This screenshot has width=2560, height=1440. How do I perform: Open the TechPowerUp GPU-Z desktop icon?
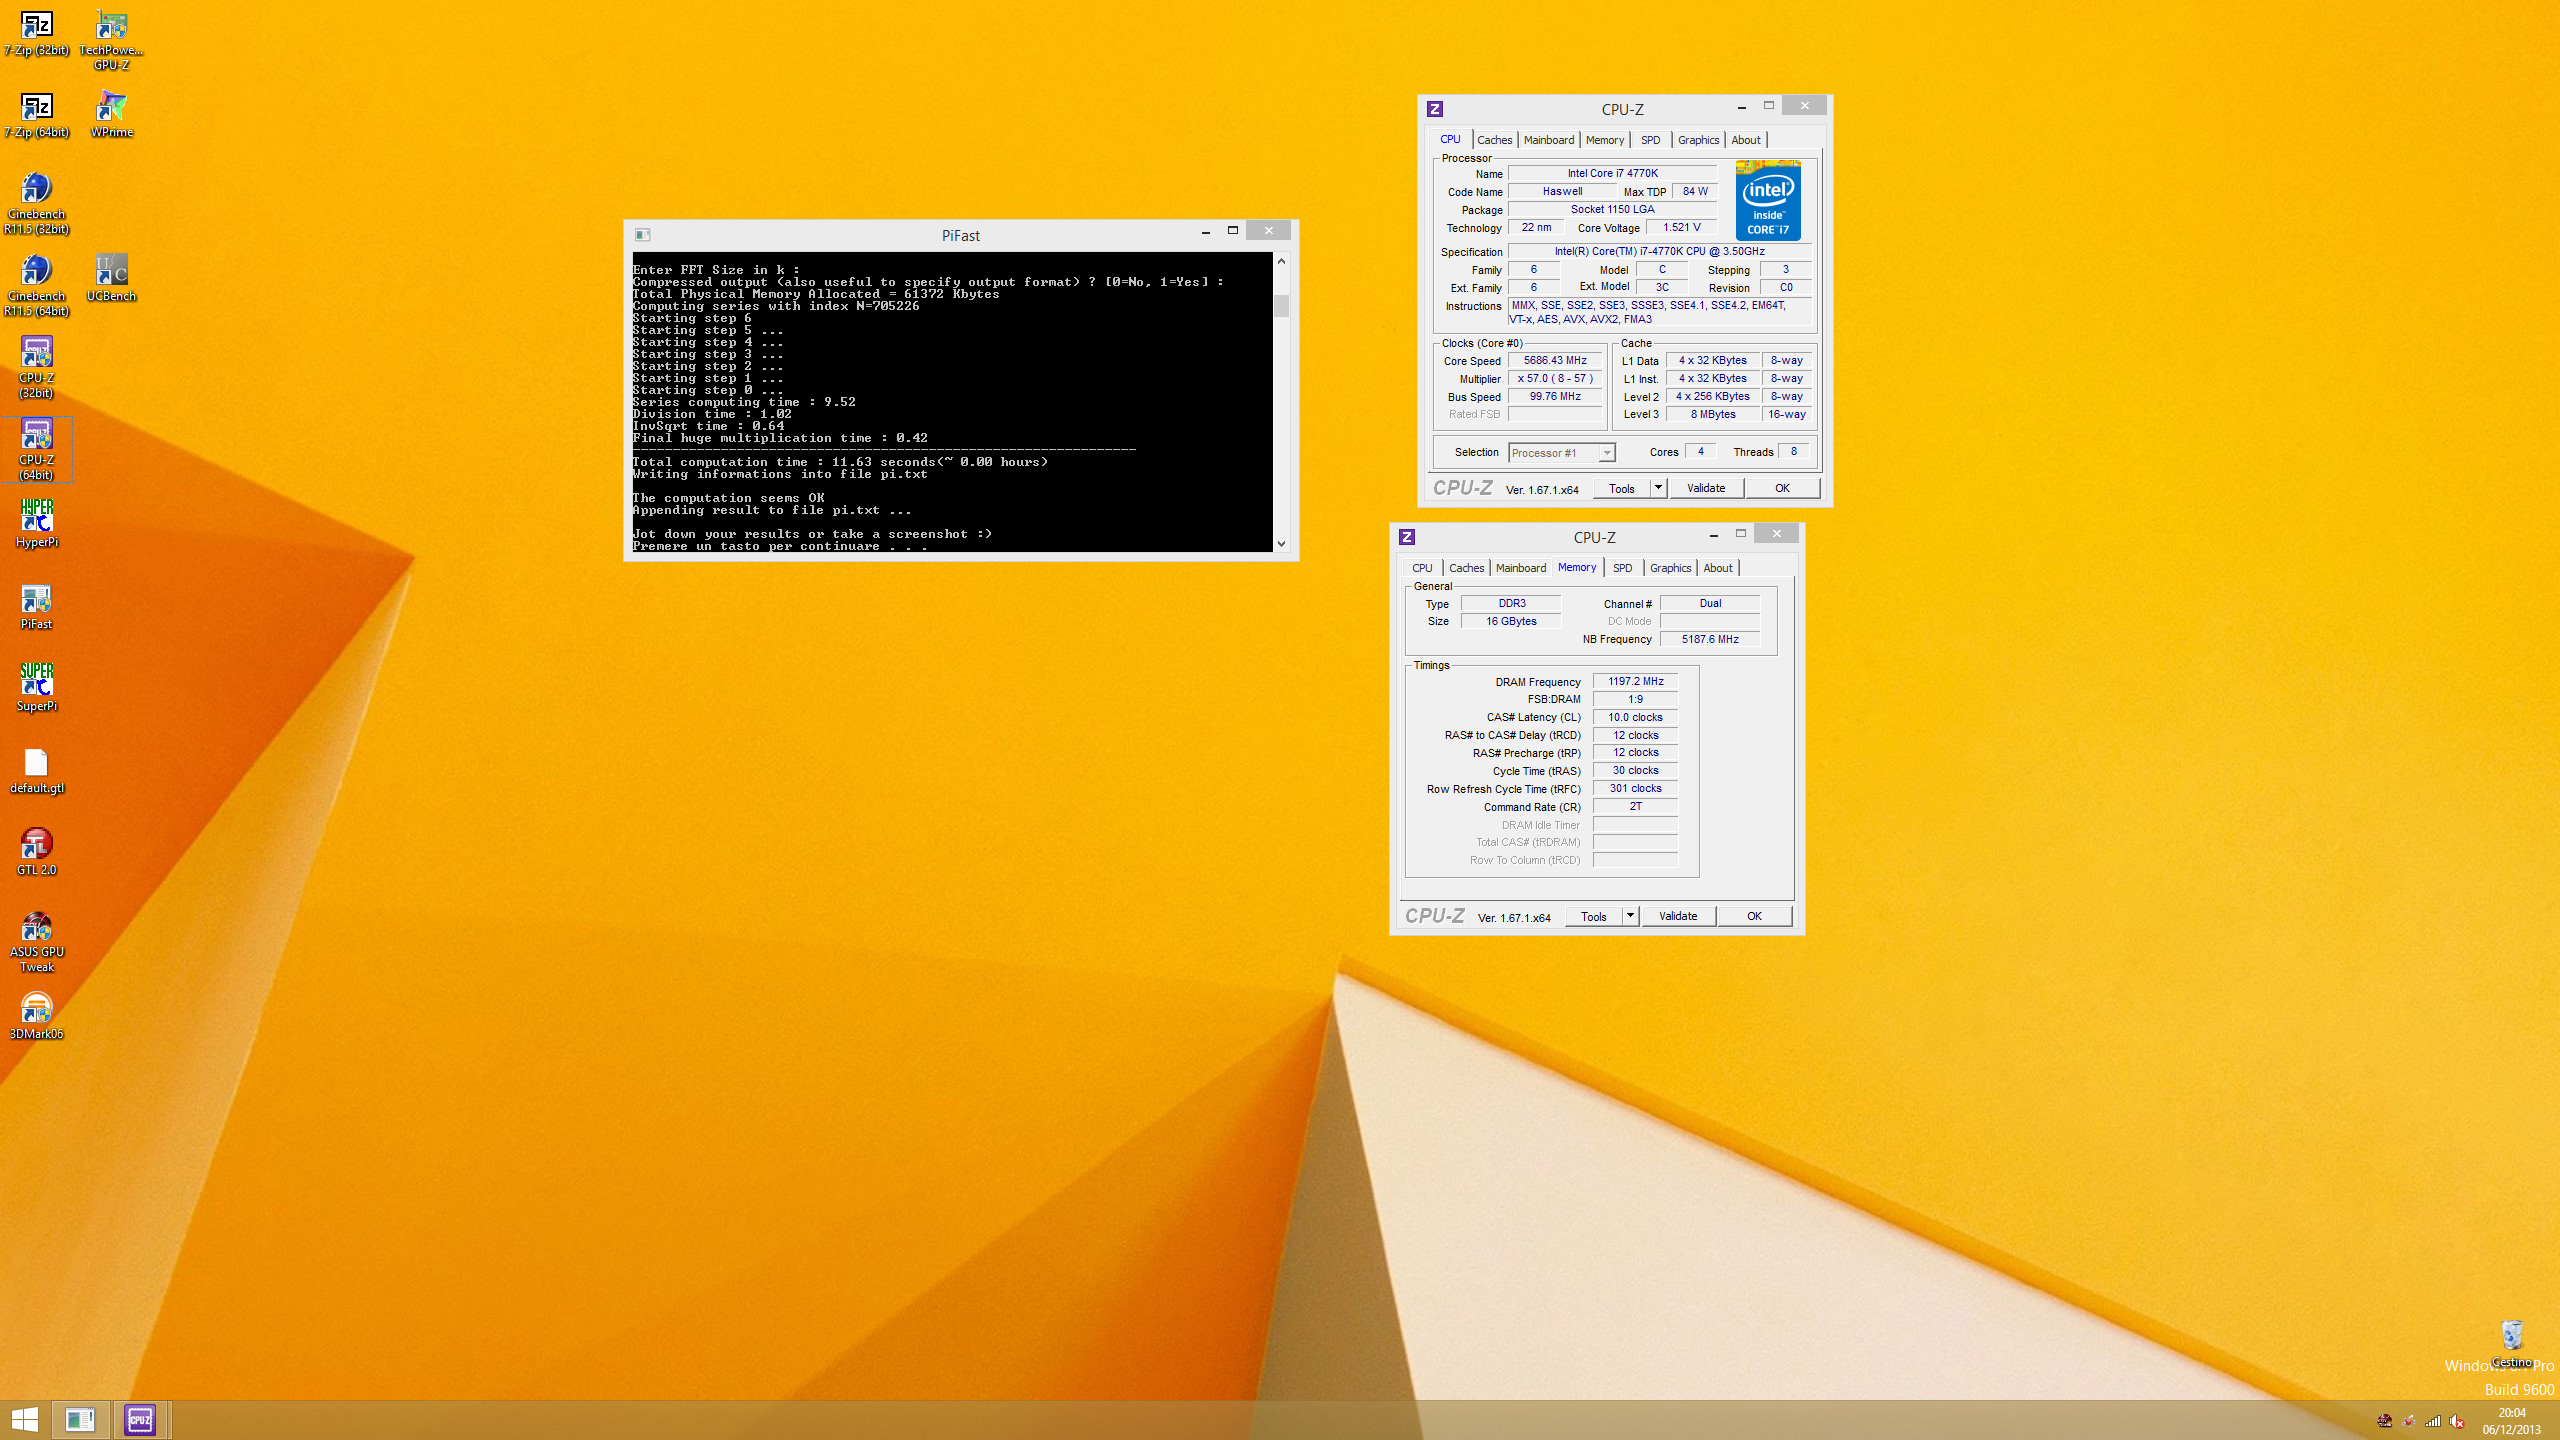click(111, 40)
